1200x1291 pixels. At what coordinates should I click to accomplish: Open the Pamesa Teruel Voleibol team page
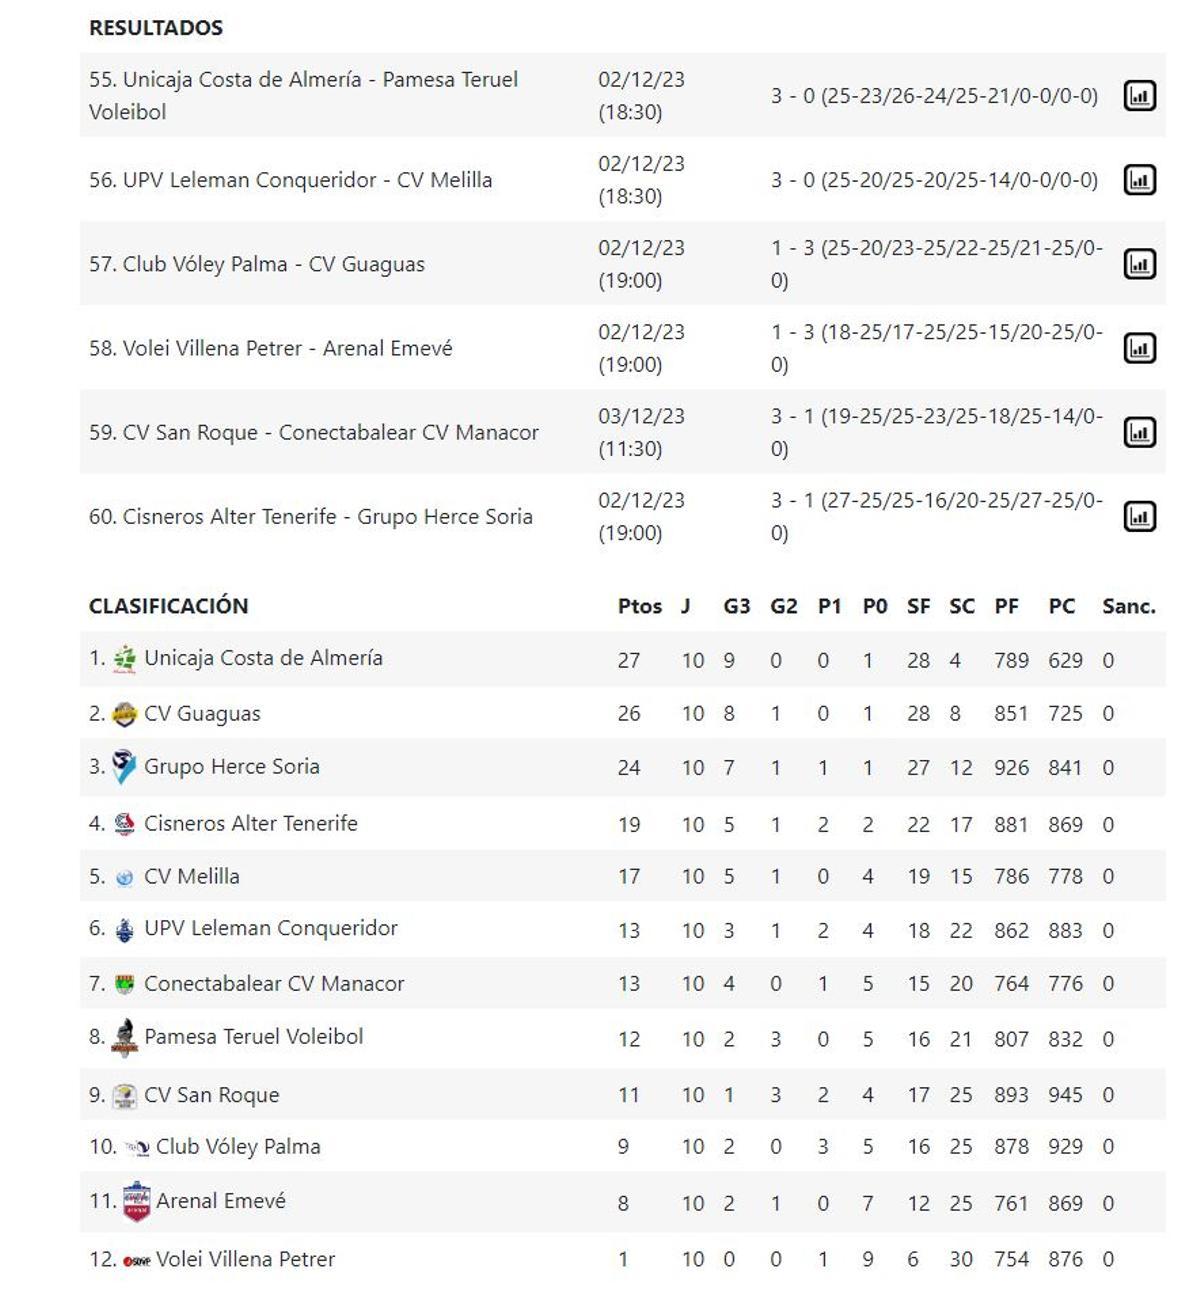(x=253, y=1038)
